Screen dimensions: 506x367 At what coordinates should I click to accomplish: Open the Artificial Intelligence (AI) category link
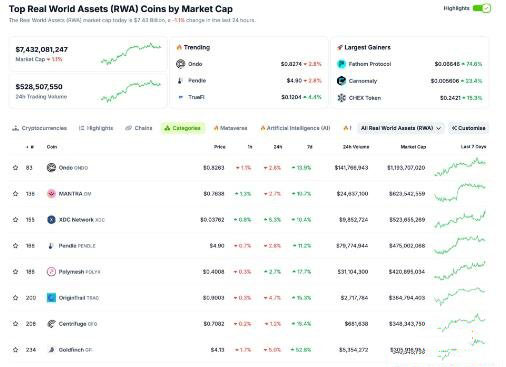coord(295,128)
